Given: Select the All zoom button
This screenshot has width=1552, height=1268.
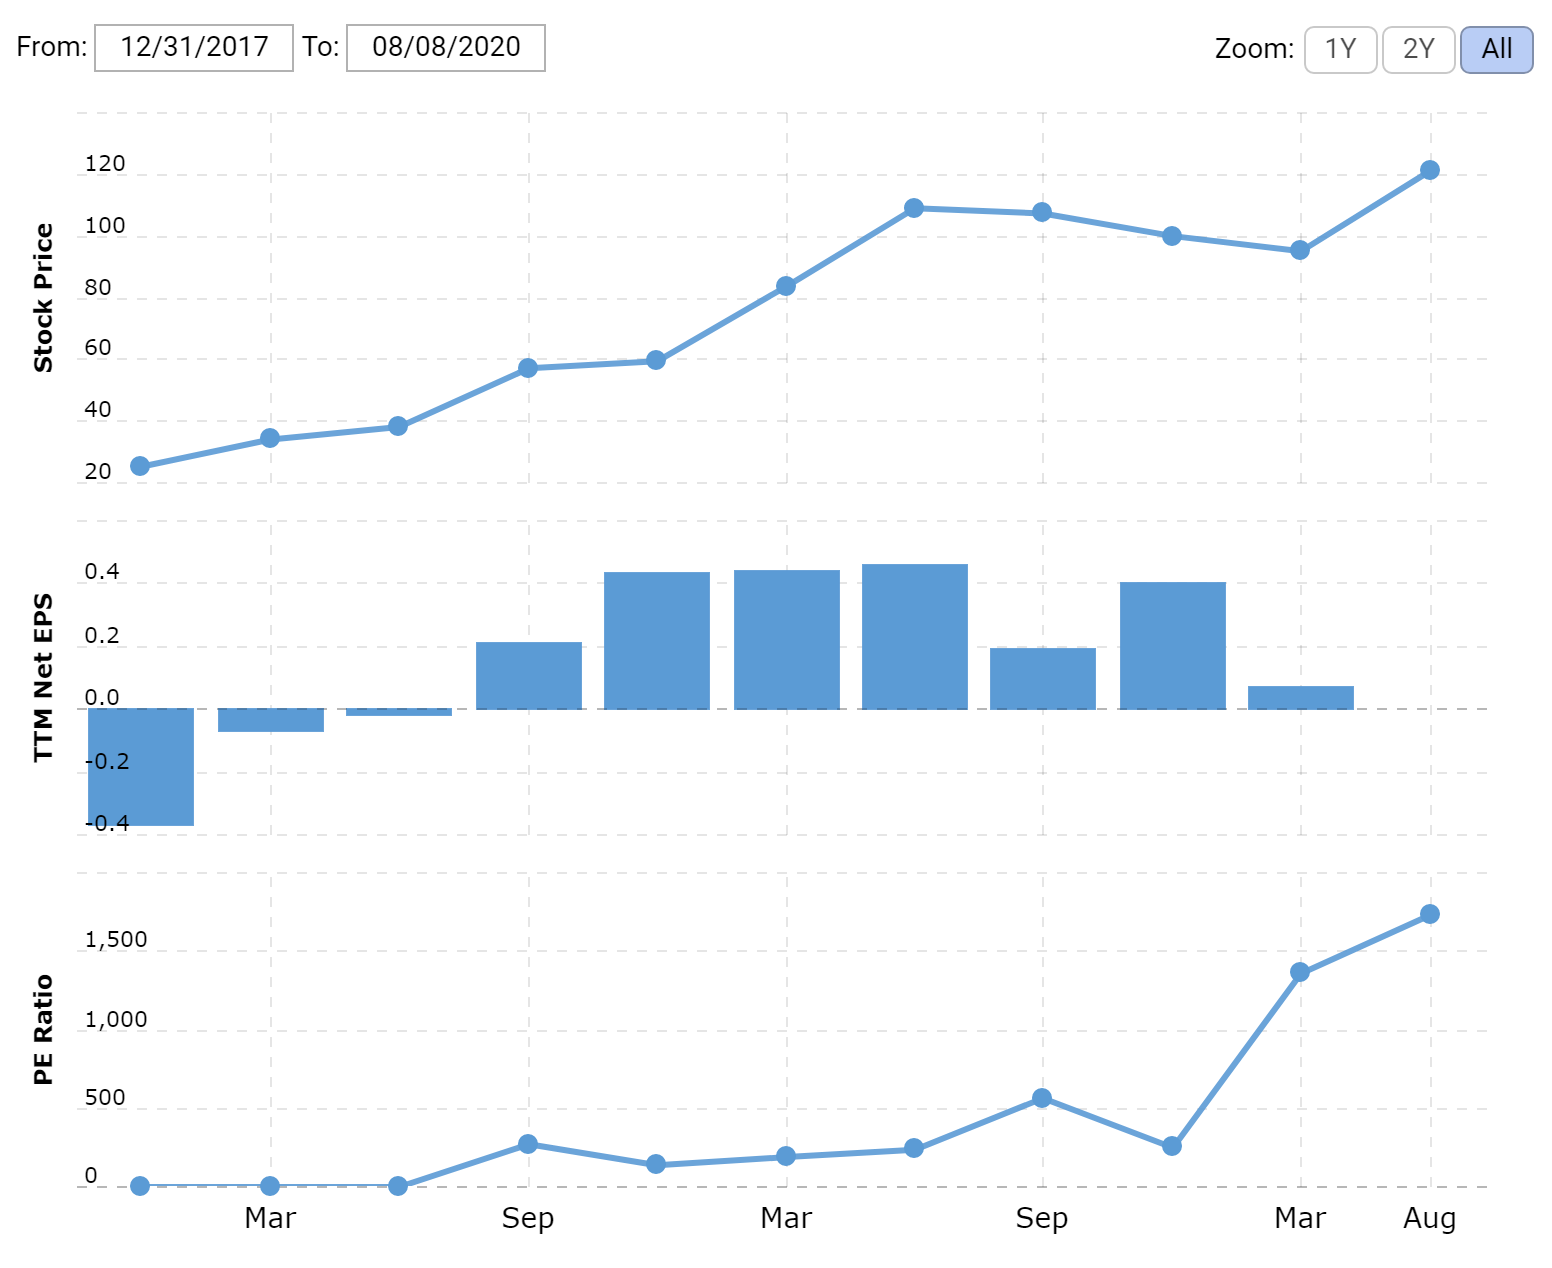Looking at the screenshot, I should pos(1496,49).
